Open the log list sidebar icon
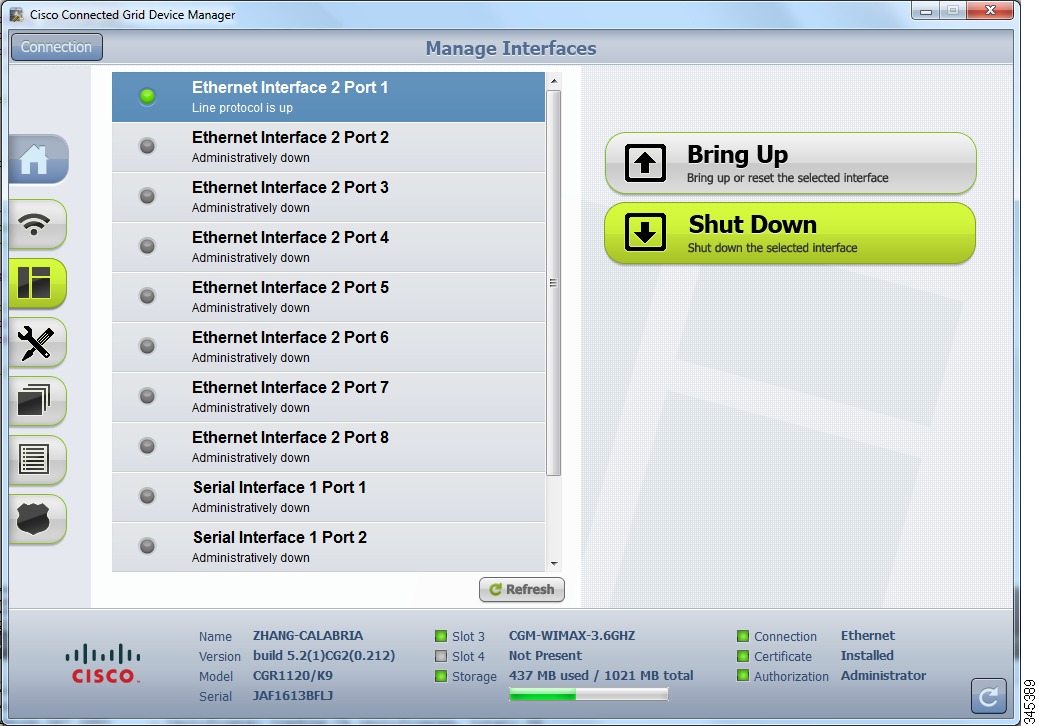Viewport: 1039px width, 726px height. [x=37, y=460]
